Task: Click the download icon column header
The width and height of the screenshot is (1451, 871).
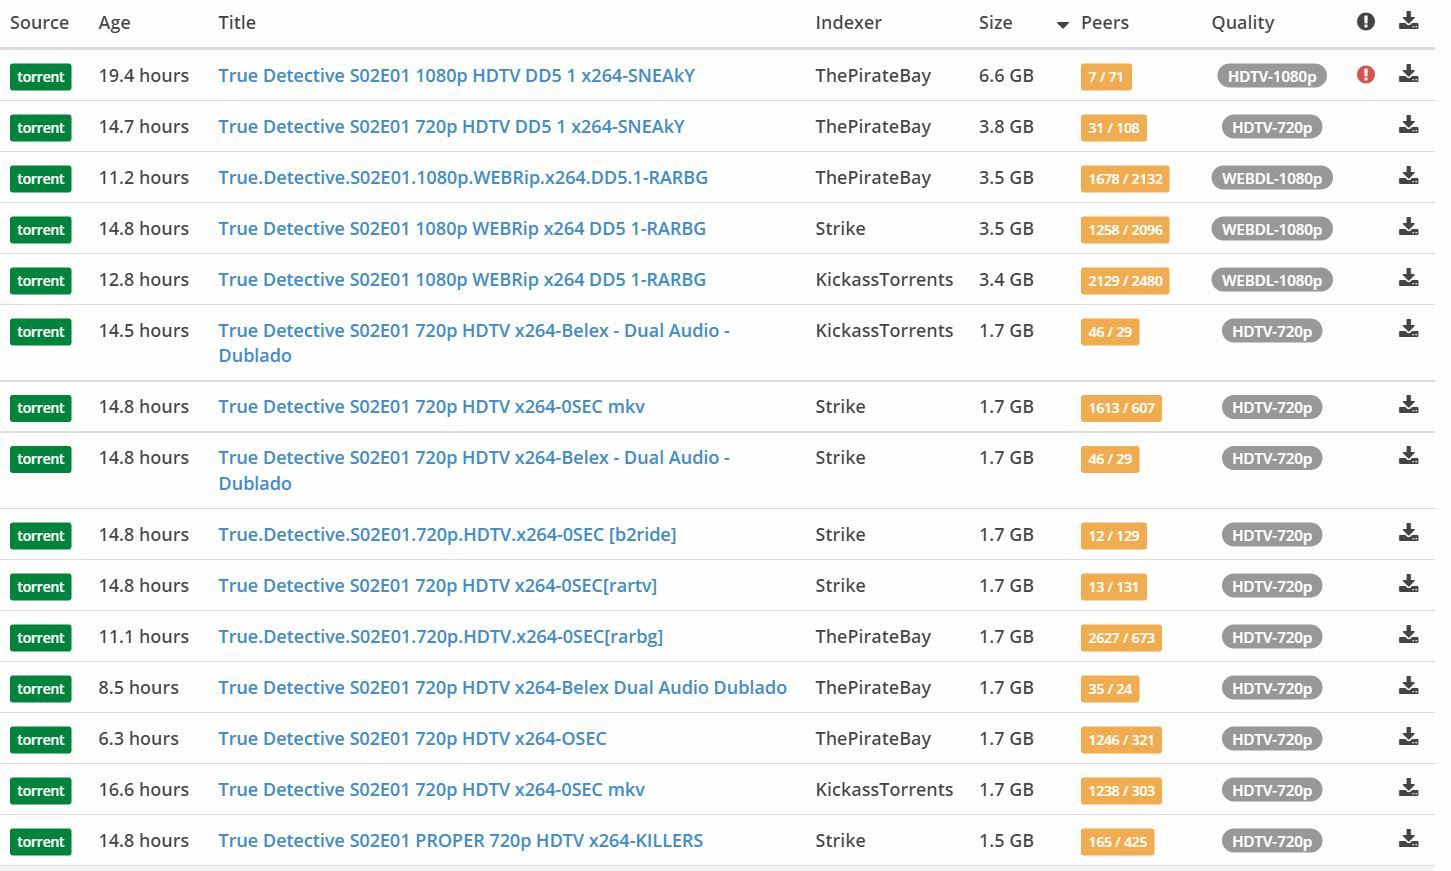Action: (1408, 22)
